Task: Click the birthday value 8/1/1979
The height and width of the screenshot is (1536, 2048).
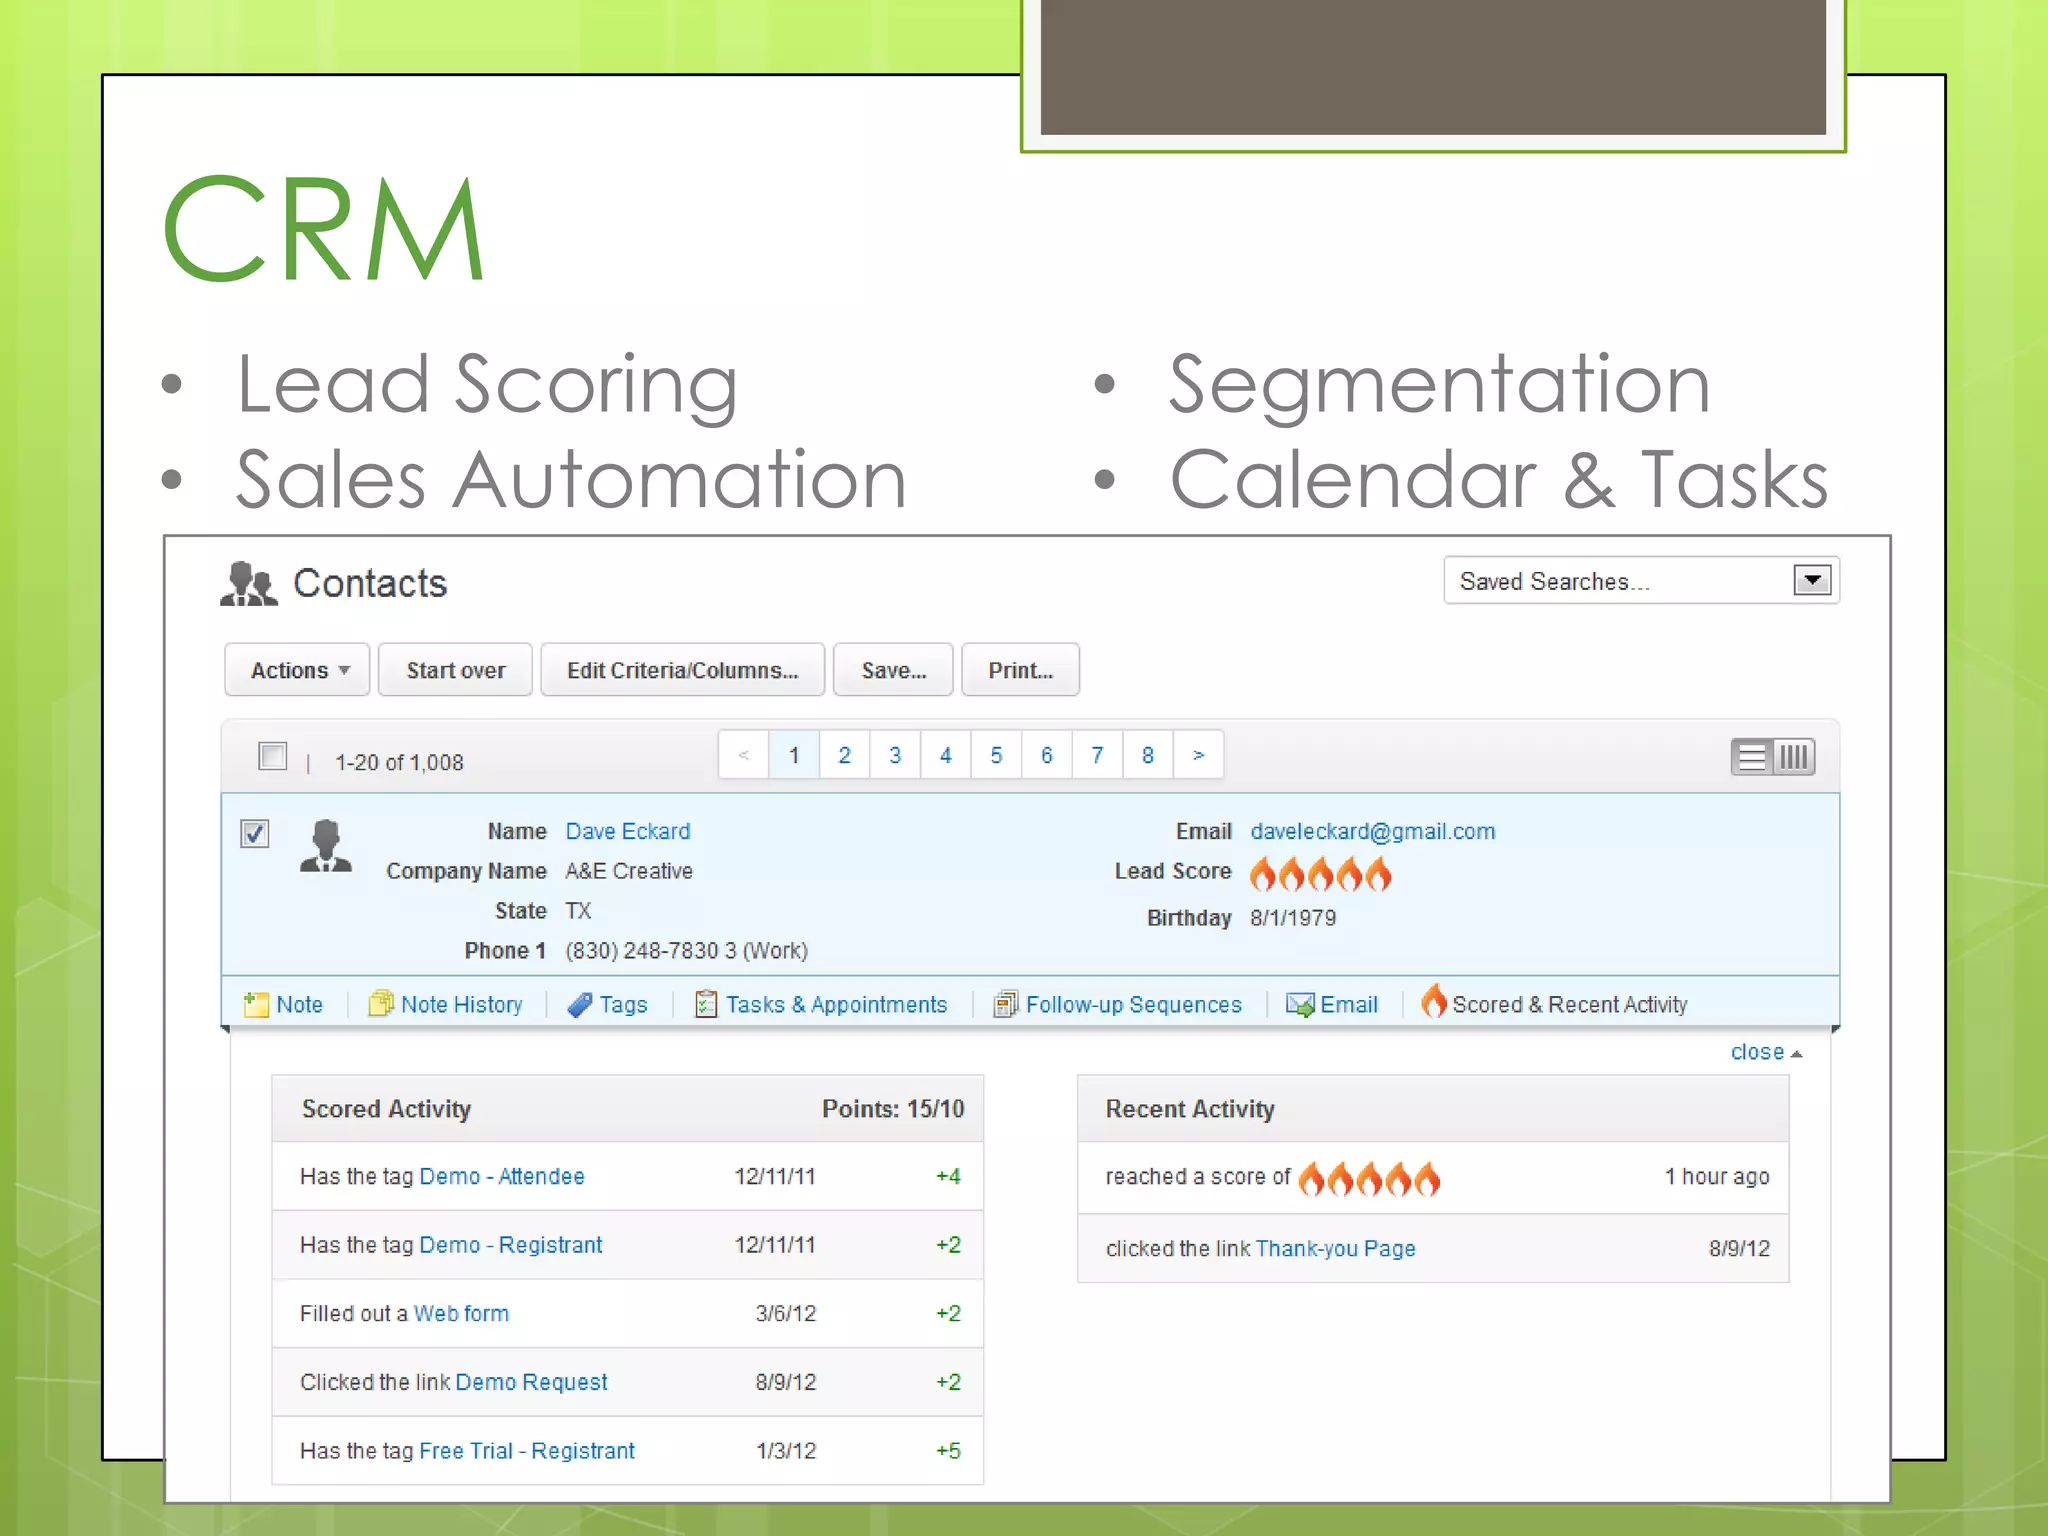Action: (x=1293, y=917)
